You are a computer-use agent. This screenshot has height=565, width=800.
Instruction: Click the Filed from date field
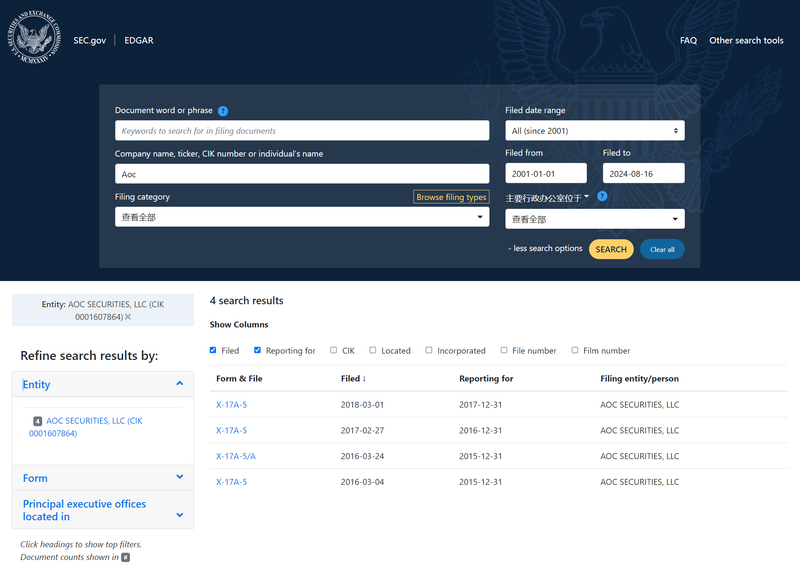coord(546,174)
